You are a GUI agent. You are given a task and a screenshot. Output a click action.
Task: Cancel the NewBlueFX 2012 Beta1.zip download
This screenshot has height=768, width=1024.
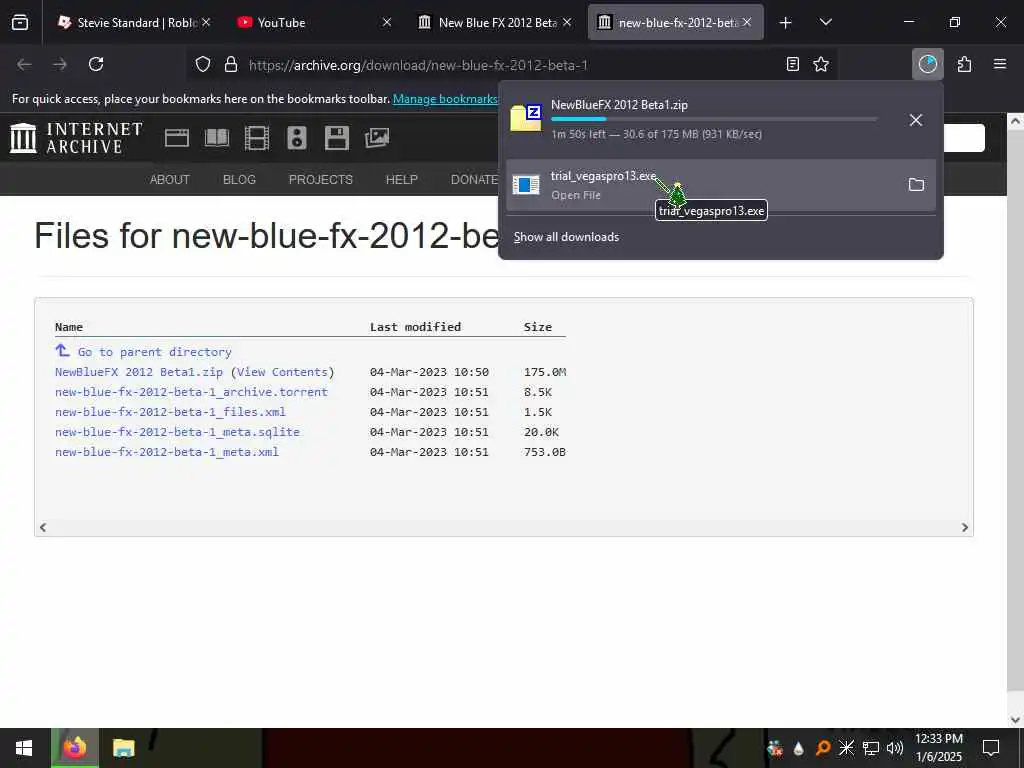click(x=916, y=120)
